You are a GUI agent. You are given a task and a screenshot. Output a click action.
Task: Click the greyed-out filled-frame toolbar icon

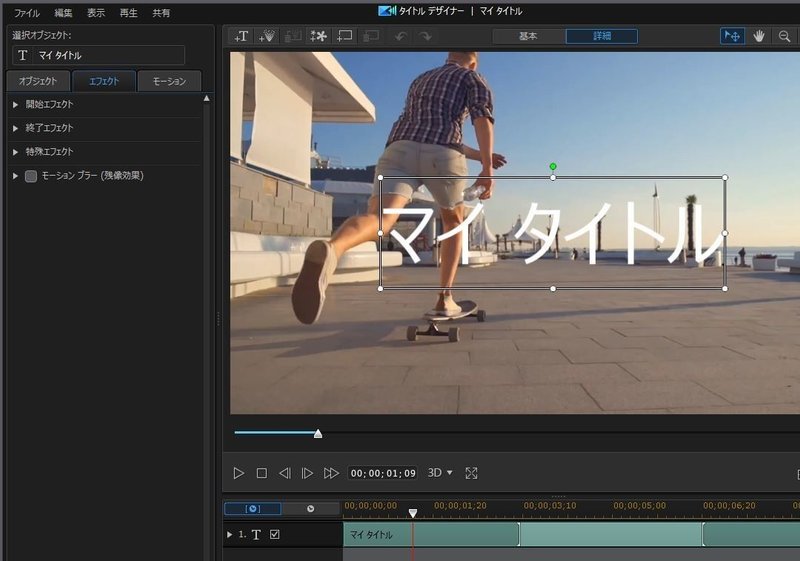(371, 36)
